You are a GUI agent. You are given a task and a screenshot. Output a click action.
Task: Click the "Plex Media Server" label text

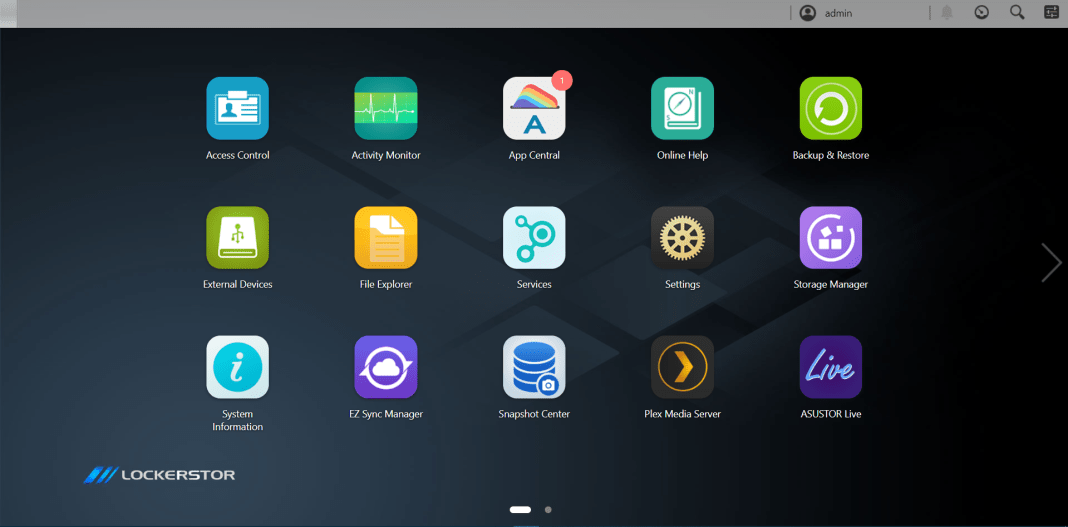tap(682, 414)
